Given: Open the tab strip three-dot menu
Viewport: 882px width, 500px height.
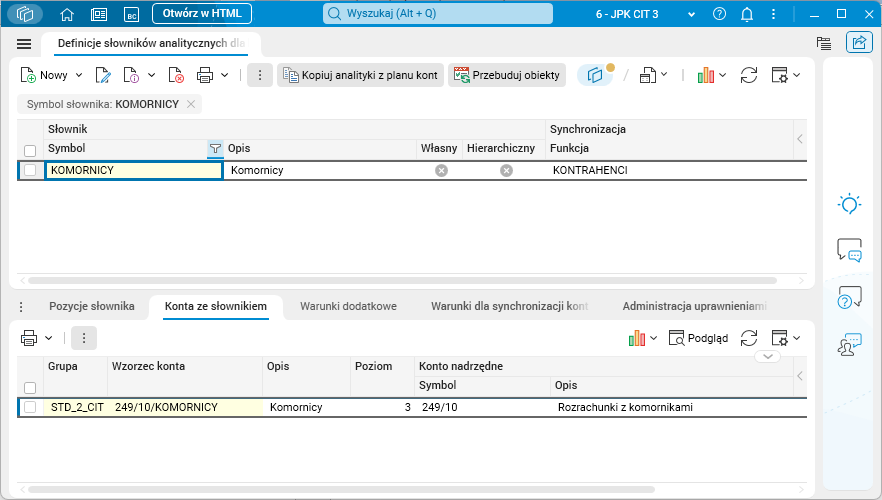Looking at the screenshot, I should click(21, 307).
